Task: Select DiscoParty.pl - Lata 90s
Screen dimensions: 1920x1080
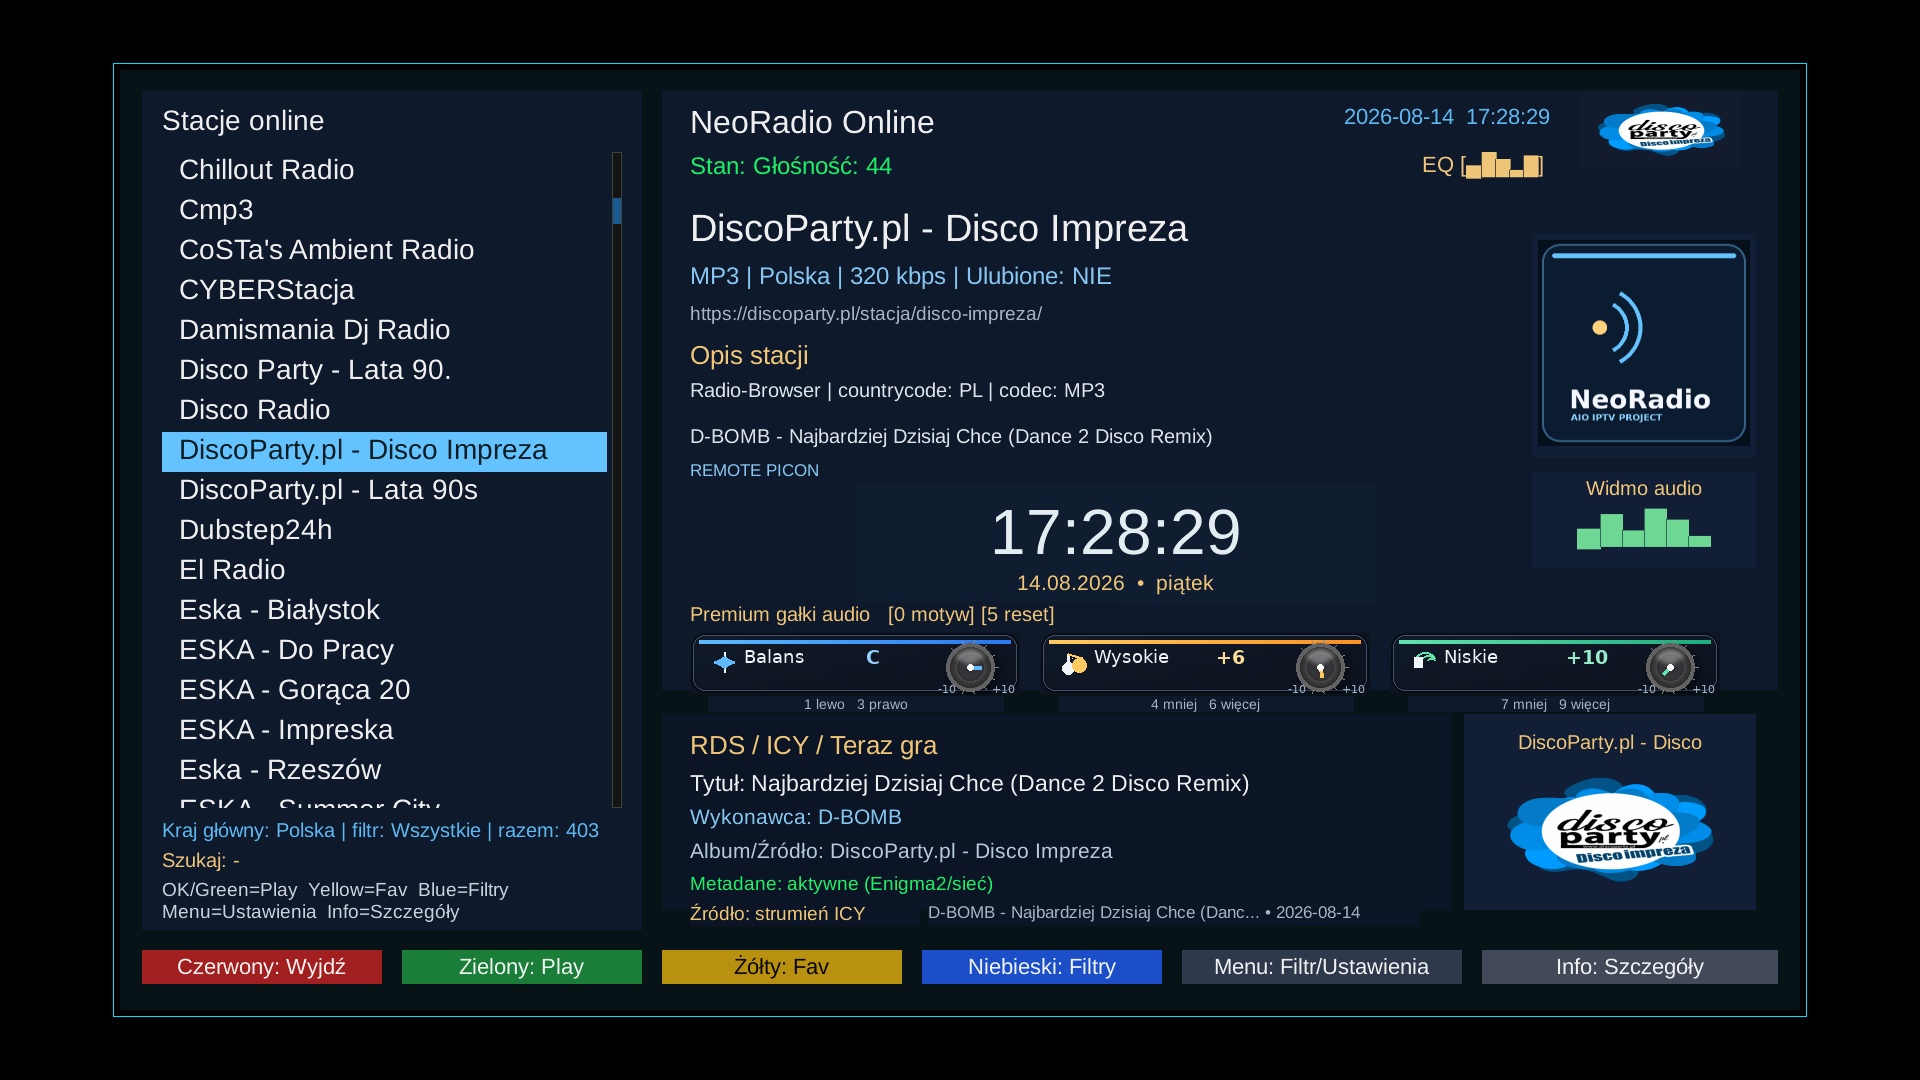Action: pyautogui.click(x=384, y=490)
